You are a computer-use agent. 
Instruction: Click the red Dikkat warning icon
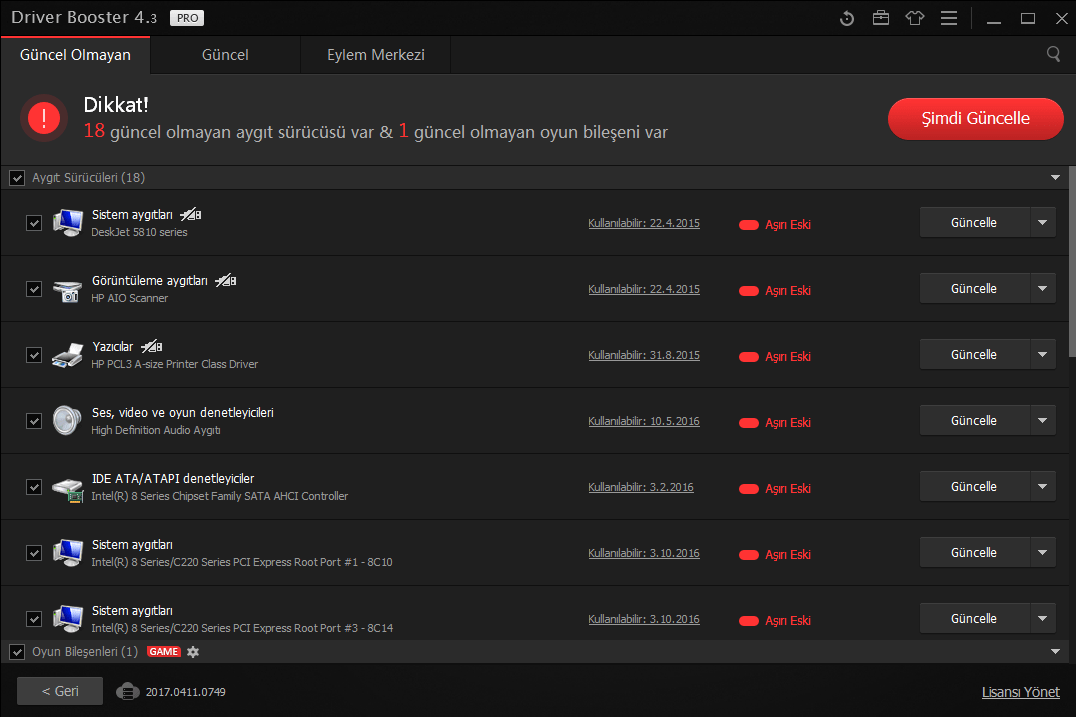tap(44, 118)
